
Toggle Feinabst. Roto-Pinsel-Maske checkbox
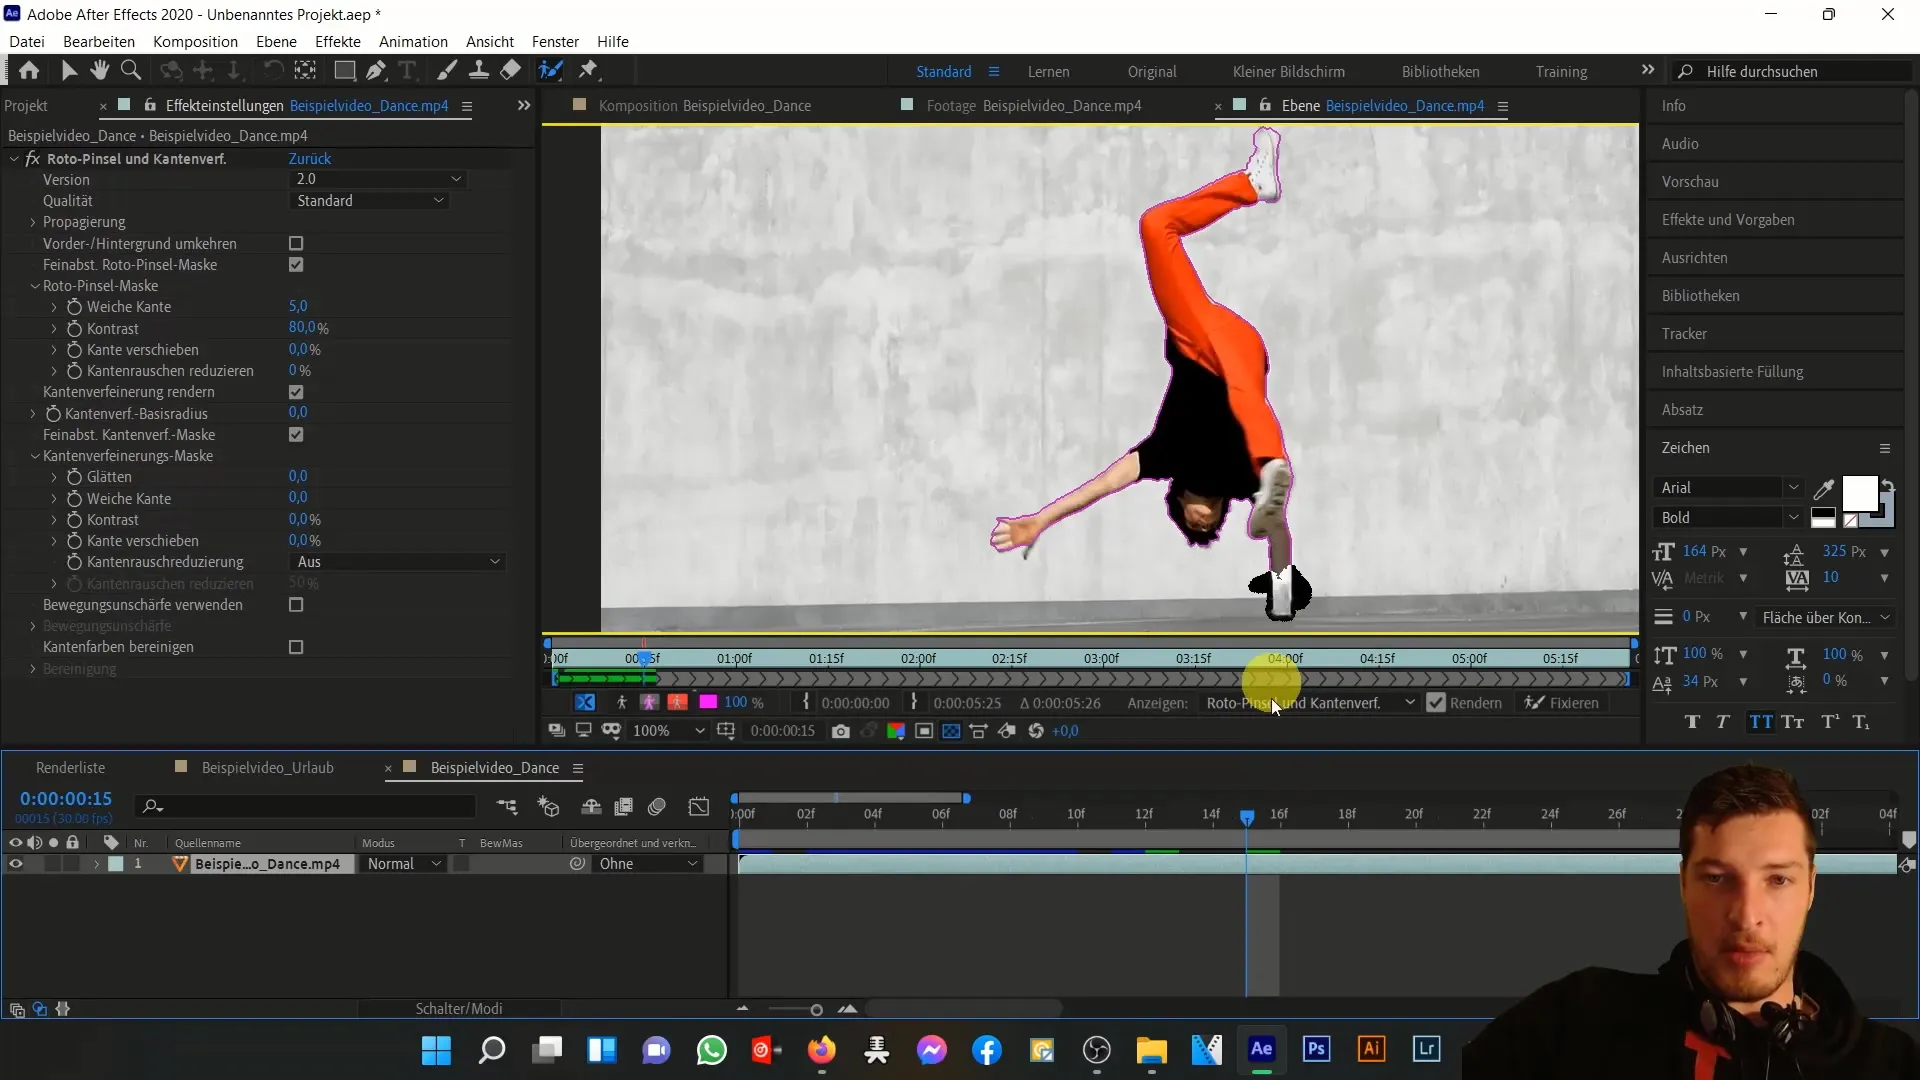(x=295, y=264)
